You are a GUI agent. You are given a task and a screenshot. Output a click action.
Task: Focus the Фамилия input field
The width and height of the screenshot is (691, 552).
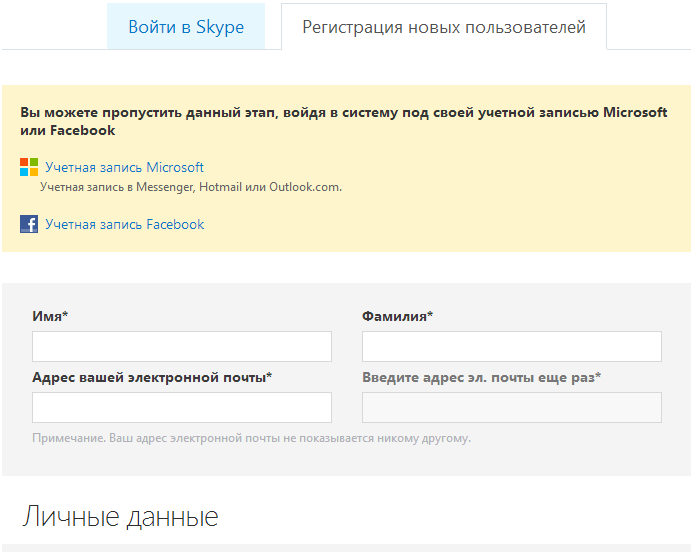point(512,346)
